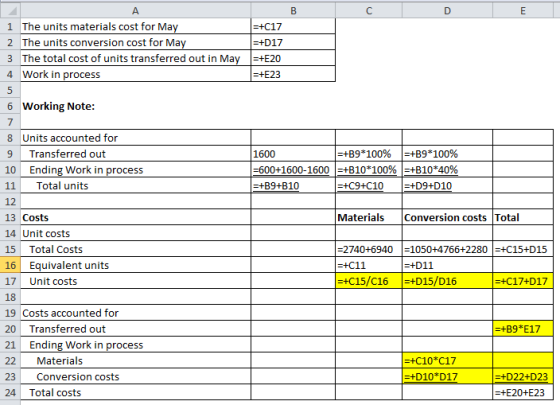The image size is (560, 405).
Task: Click cell =1050+4766+2280
Action: pos(447,249)
